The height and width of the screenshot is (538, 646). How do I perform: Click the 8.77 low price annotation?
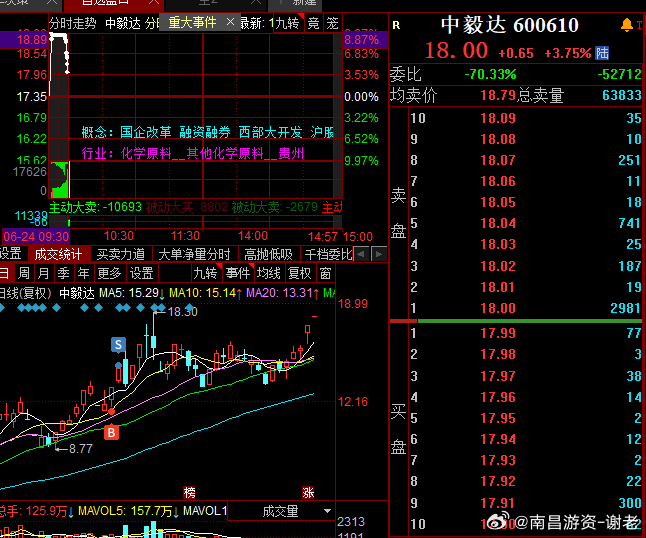point(80,449)
